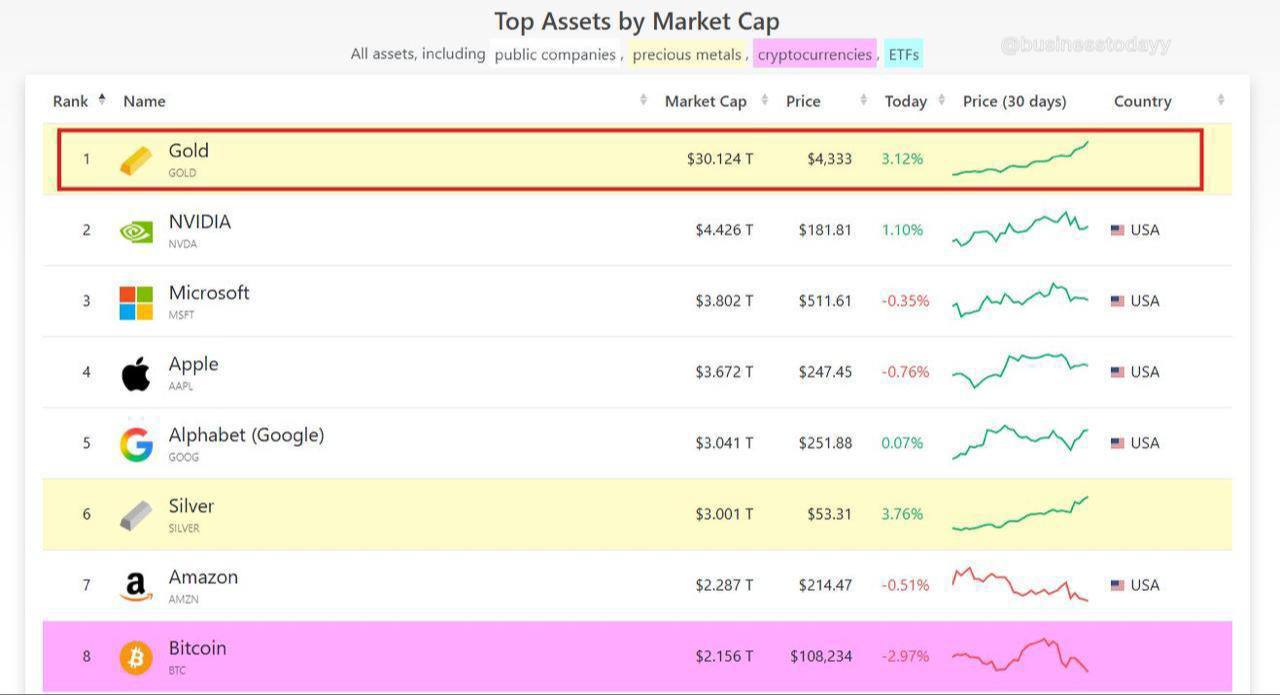
Task: Filter by cryptocurrencies category
Action: (x=814, y=54)
